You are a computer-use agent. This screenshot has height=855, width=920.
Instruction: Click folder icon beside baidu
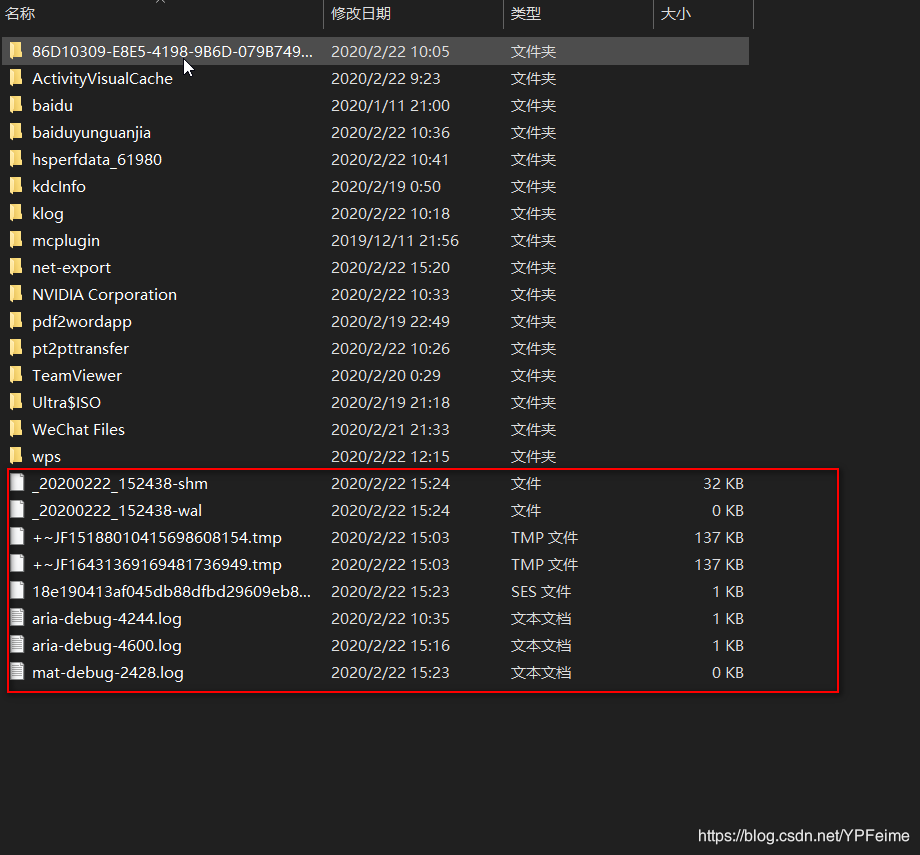[x=16, y=104]
